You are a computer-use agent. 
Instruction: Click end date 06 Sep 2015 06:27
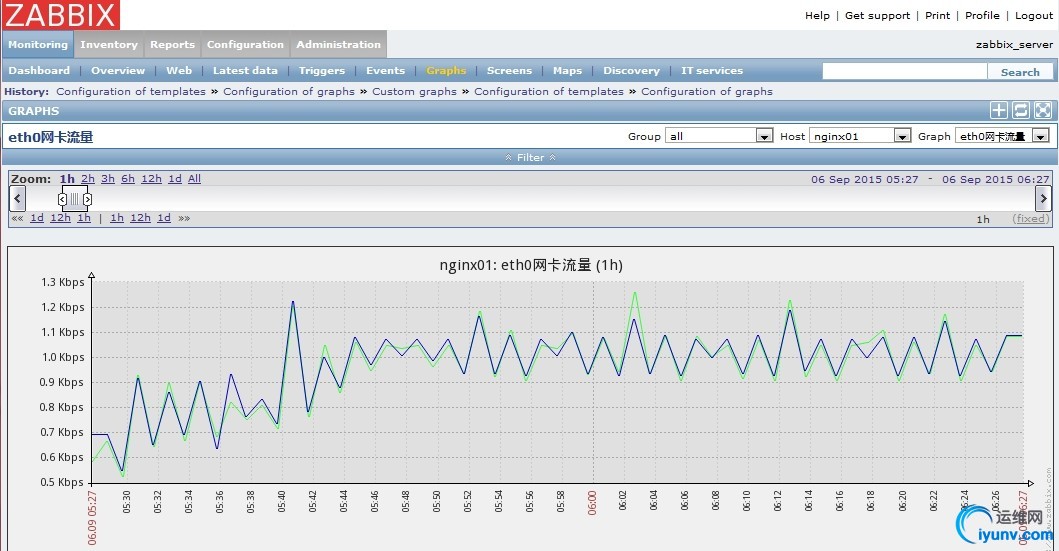[996, 180]
